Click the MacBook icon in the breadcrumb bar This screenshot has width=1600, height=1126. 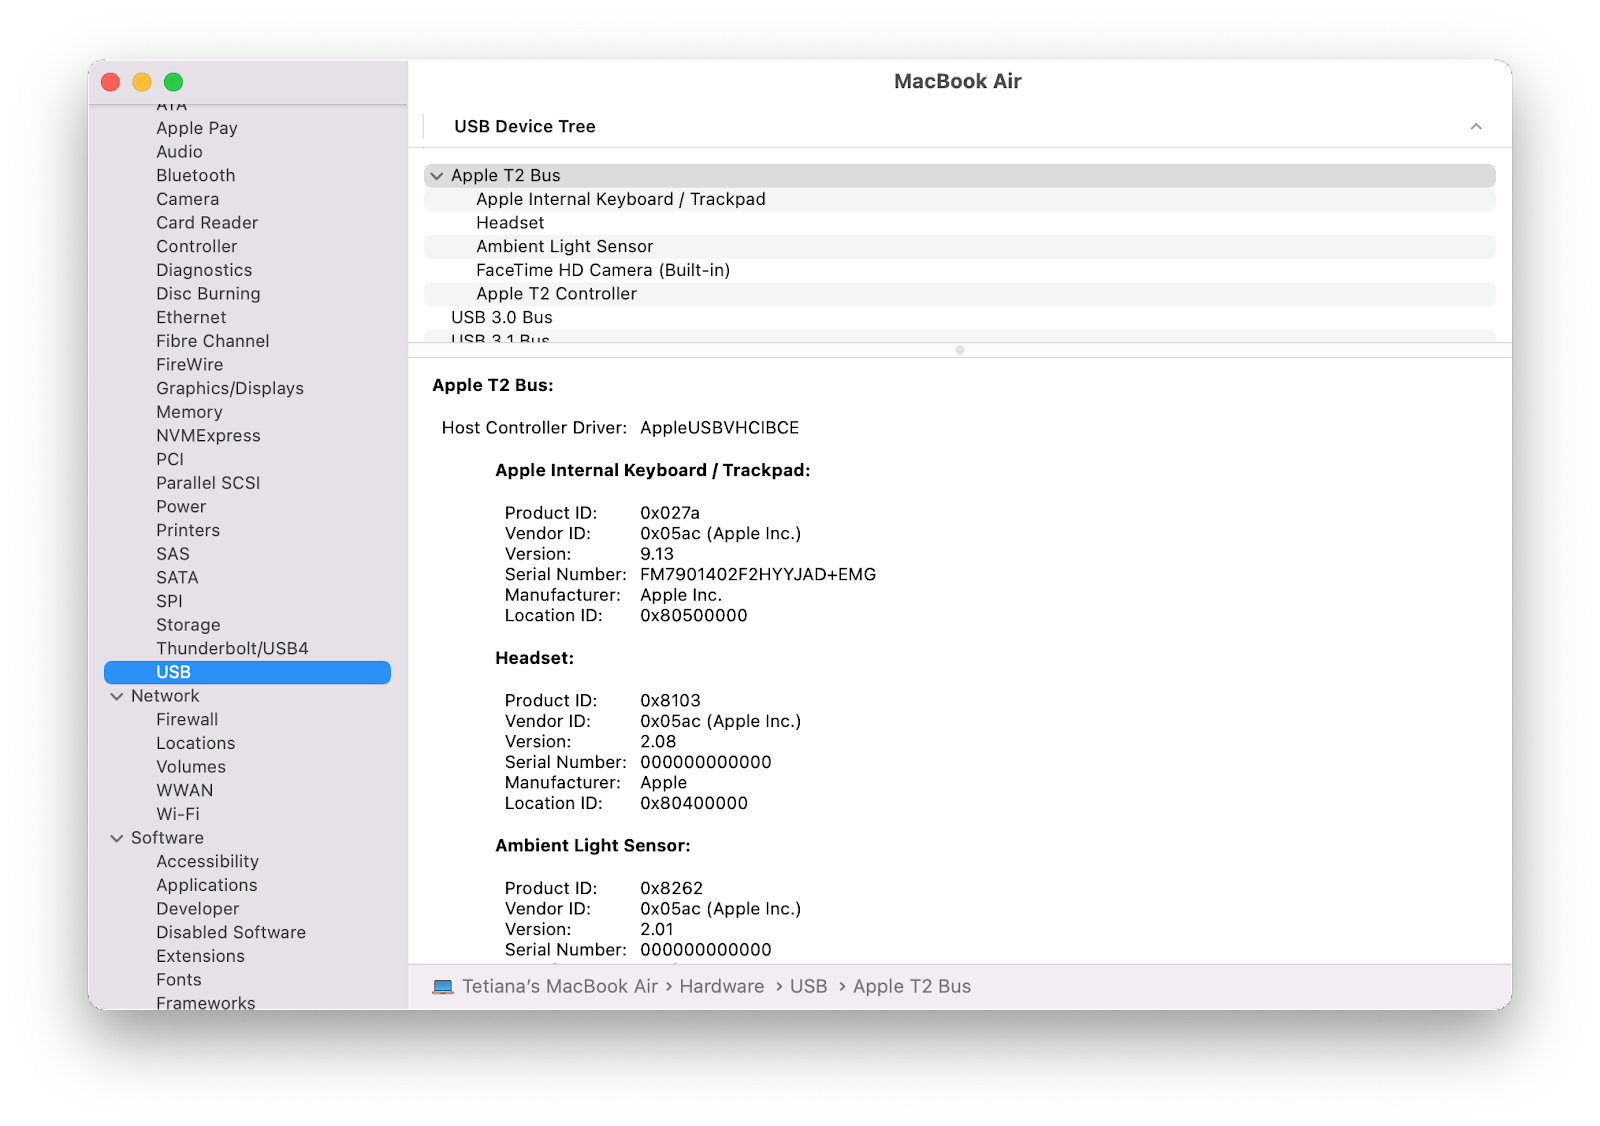click(x=443, y=986)
